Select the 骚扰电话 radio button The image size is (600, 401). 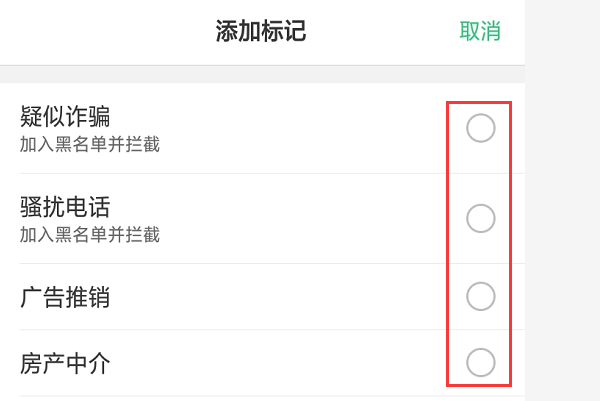[481, 218]
